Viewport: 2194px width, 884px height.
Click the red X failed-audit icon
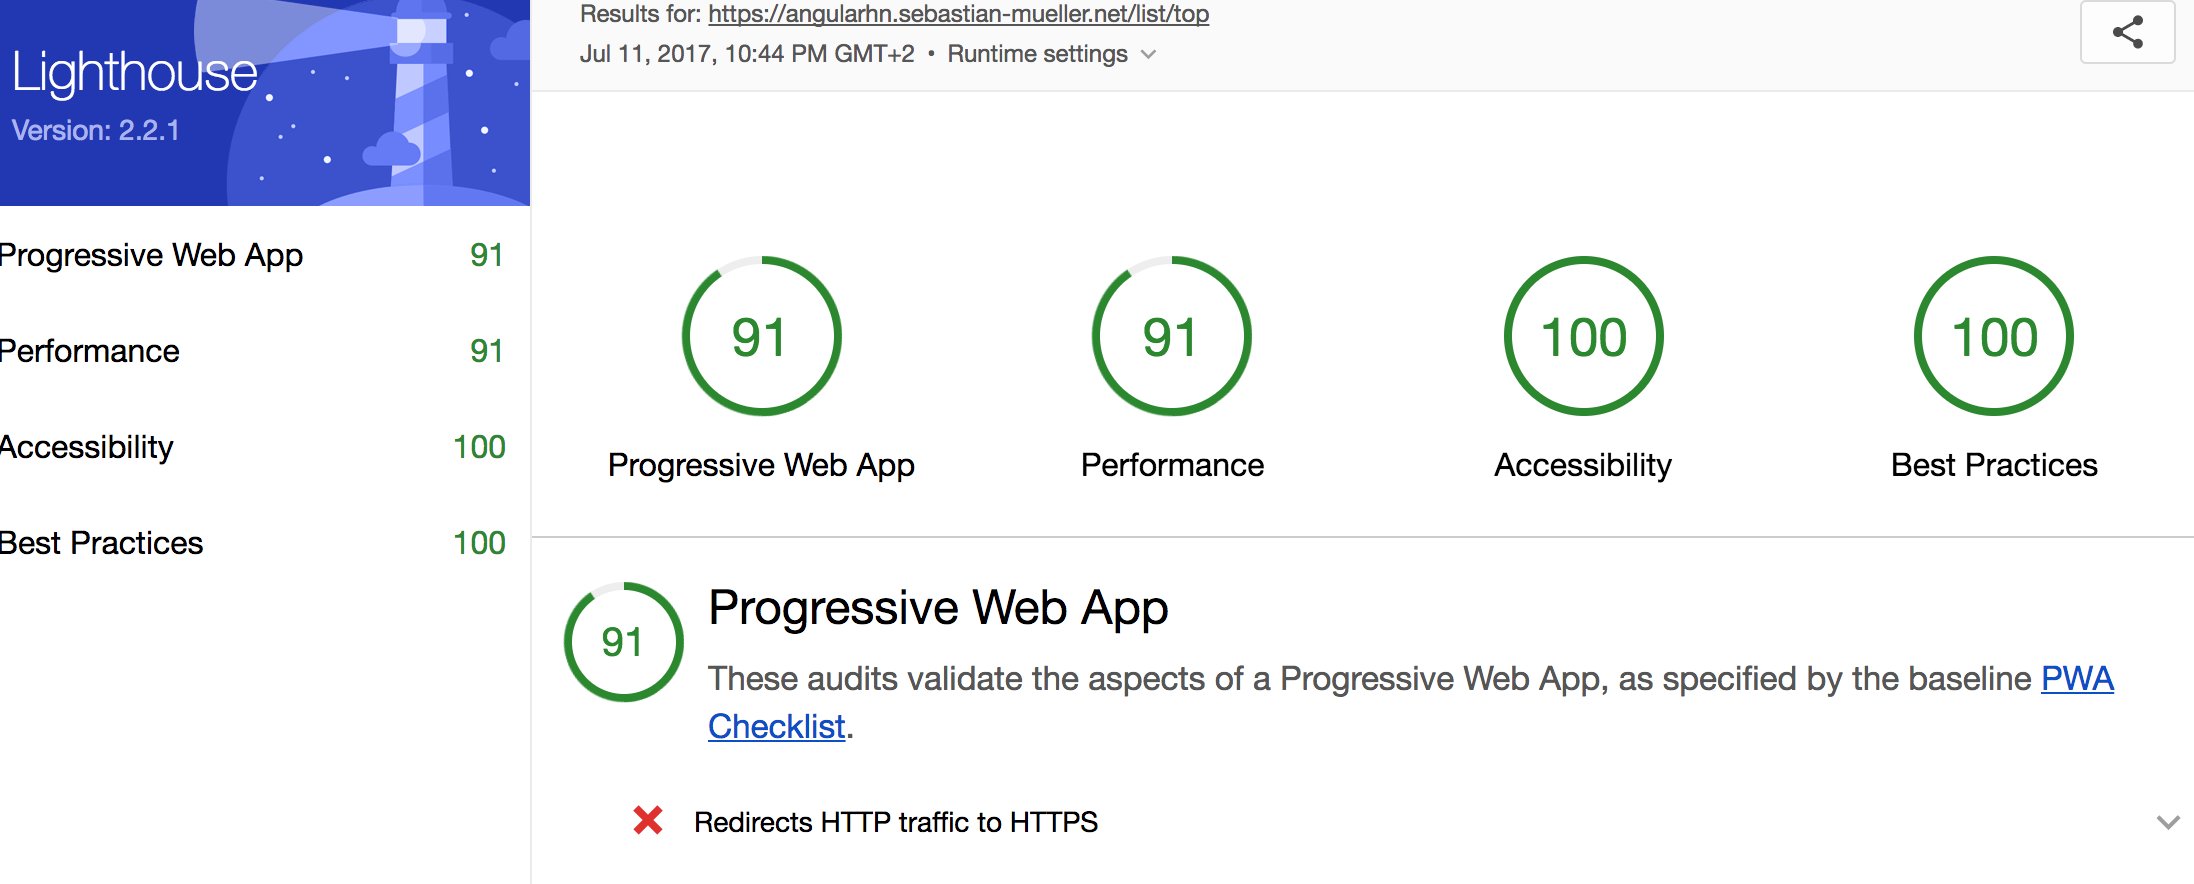click(x=648, y=821)
